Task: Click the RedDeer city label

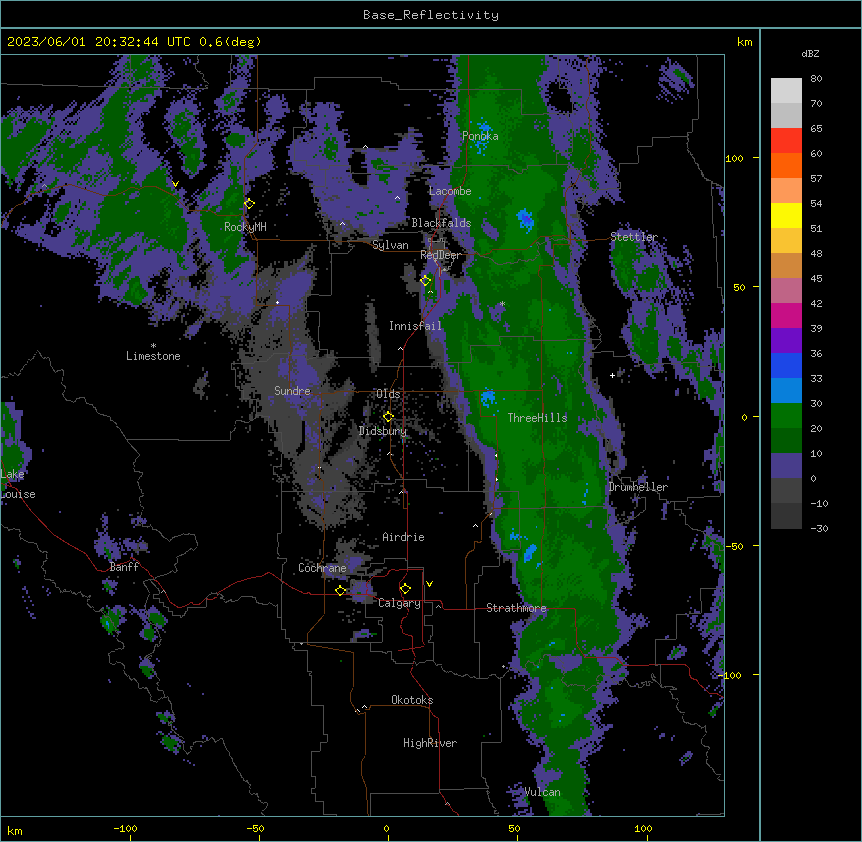Action: (440, 255)
